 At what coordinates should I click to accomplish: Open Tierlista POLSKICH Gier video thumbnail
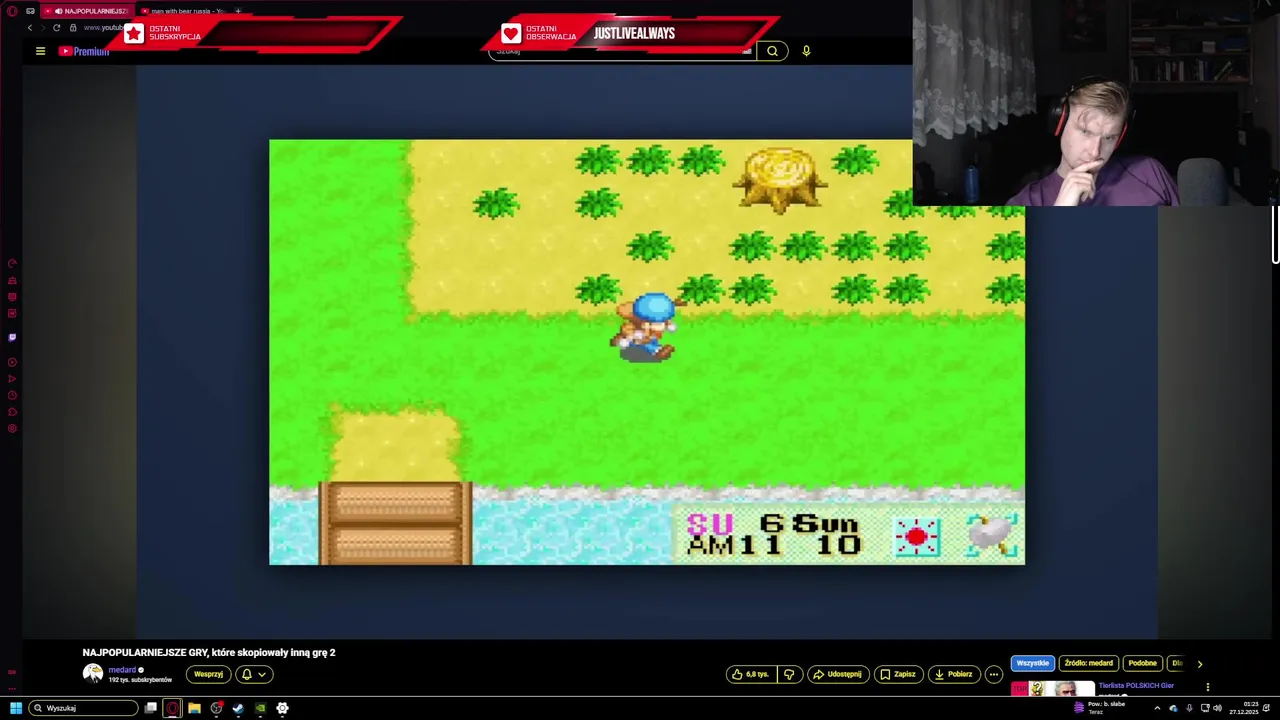tap(1052, 688)
